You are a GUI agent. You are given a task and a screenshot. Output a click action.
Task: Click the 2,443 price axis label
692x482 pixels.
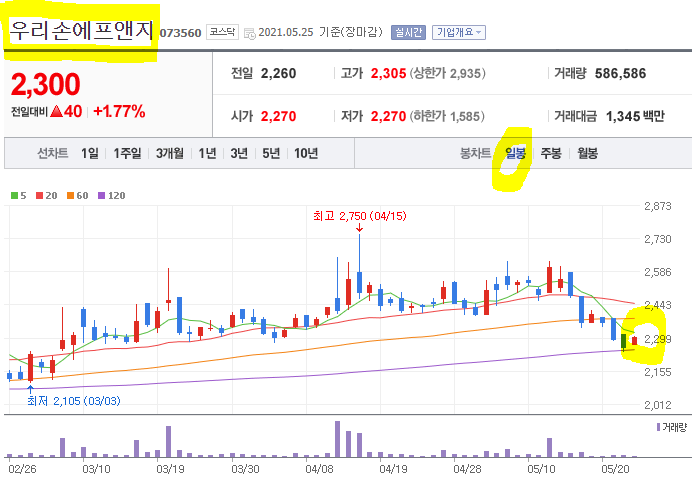pyautogui.click(x=658, y=305)
